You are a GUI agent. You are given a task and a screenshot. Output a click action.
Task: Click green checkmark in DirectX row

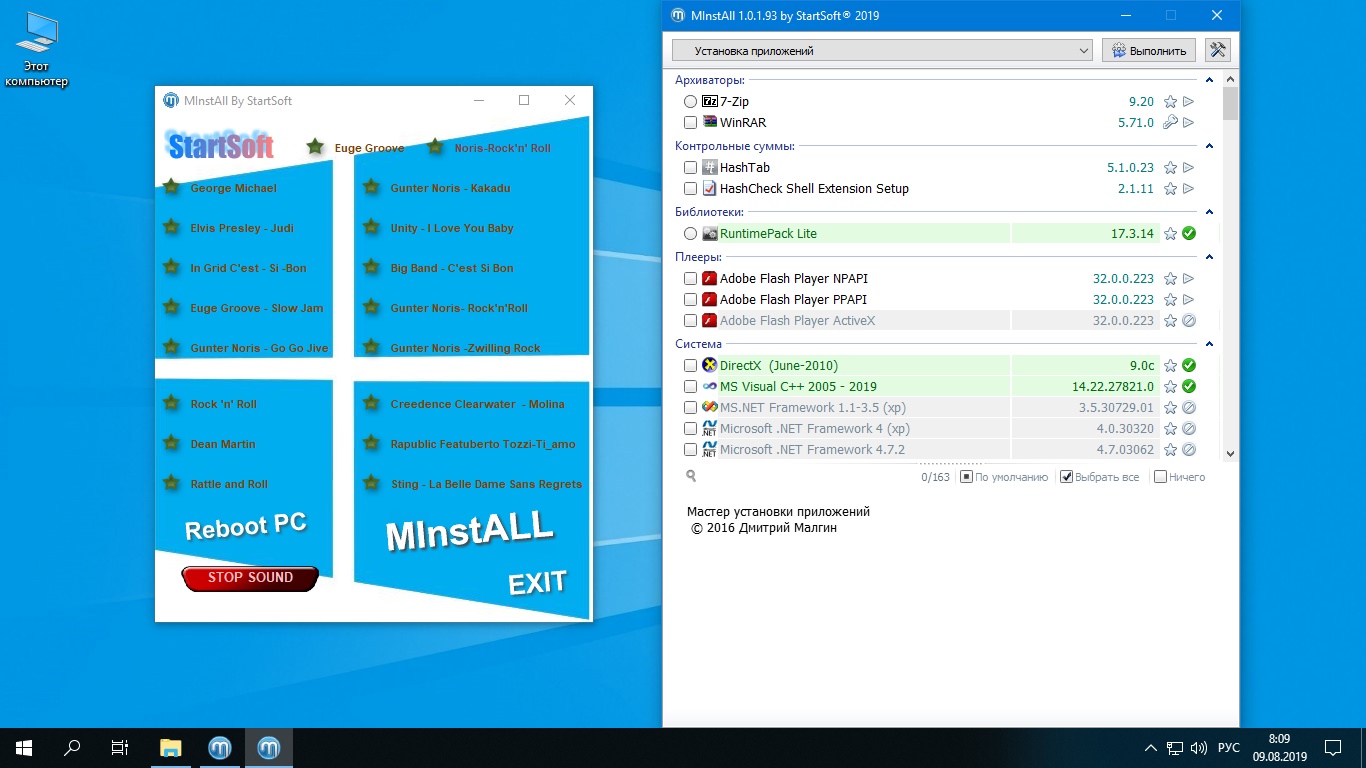click(1189, 366)
